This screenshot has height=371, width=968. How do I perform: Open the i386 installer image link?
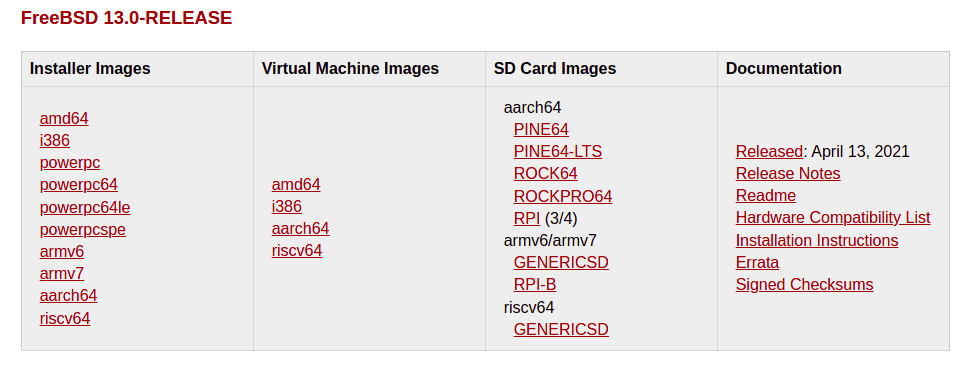click(55, 141)
